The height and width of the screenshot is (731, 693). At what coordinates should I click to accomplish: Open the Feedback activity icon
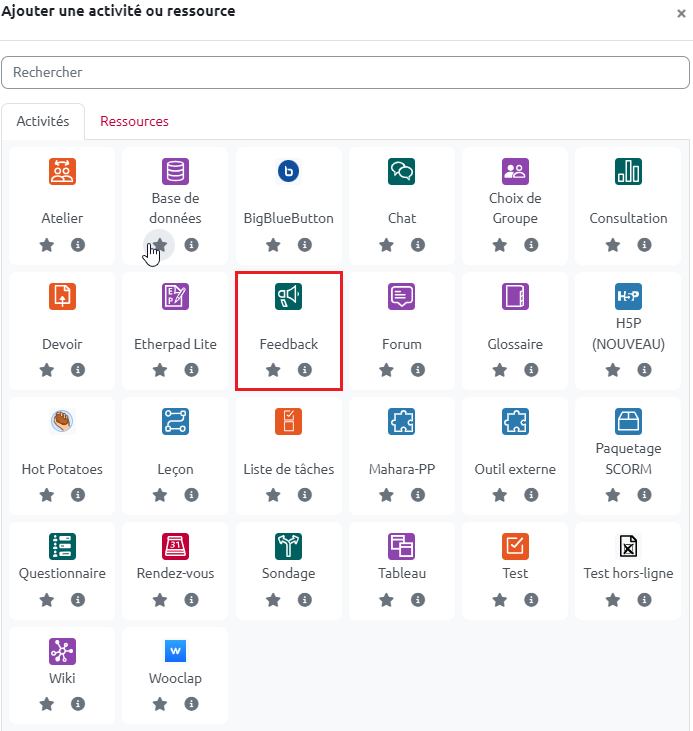pyautogui.click(x=288, y=296)
